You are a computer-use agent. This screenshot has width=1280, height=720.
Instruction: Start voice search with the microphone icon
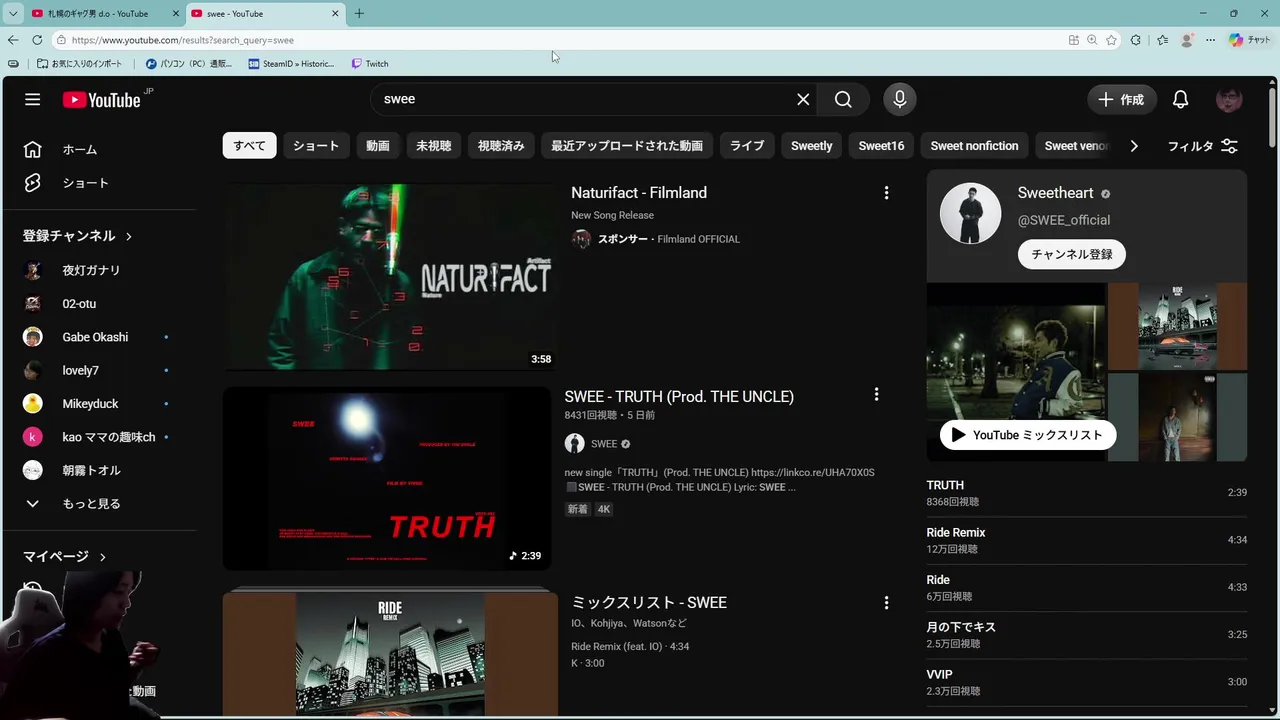pyautogui.click(x=899, y=99)
